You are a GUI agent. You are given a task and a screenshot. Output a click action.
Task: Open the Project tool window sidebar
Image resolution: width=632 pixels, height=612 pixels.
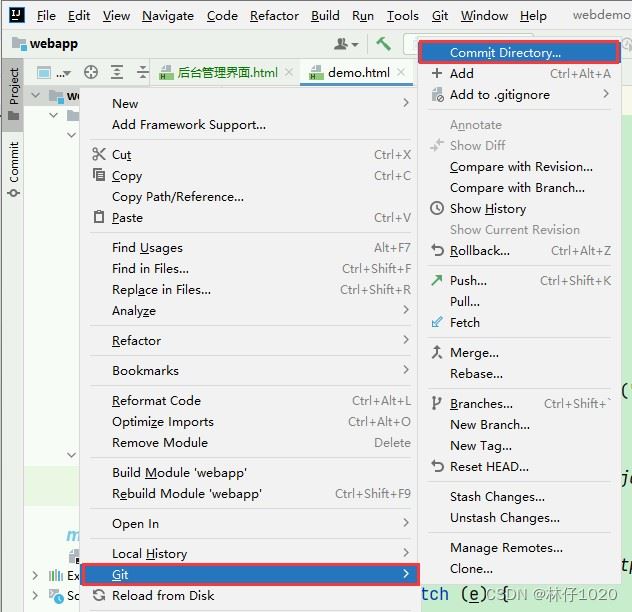pyautogui.click(x=13, y=94)
